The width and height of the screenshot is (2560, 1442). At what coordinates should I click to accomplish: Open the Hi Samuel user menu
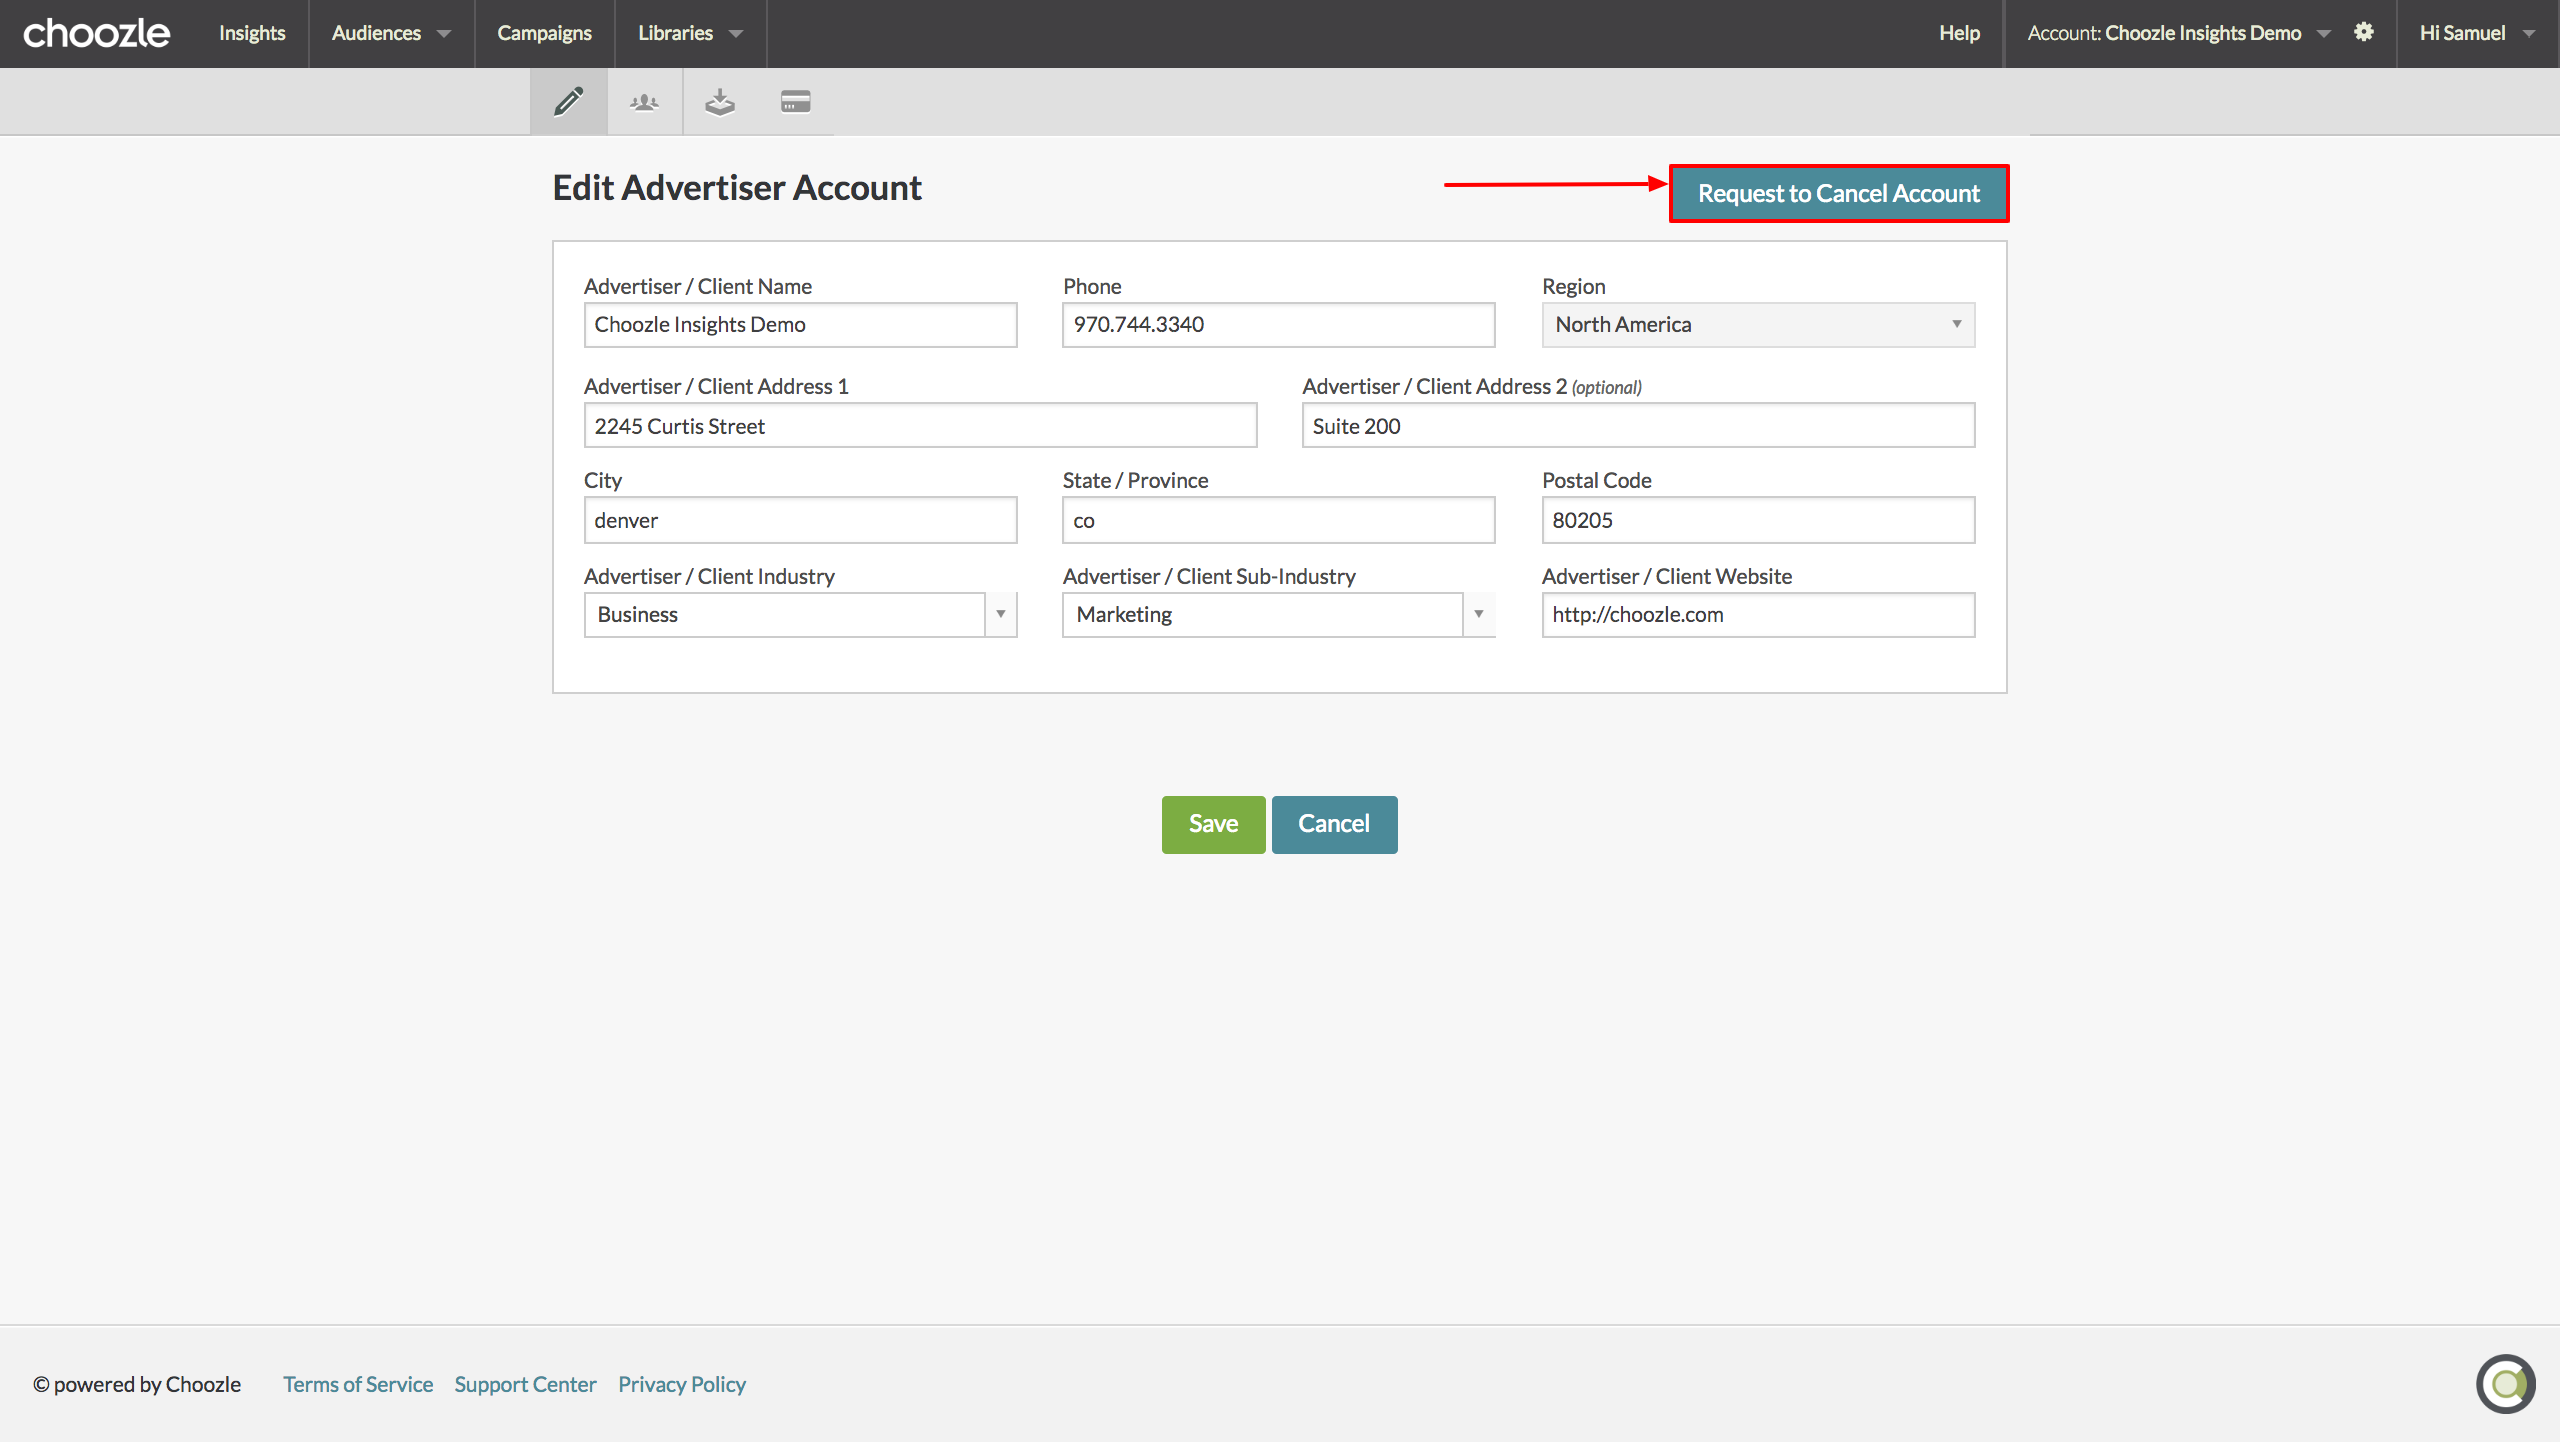(x=2477, y=33)
